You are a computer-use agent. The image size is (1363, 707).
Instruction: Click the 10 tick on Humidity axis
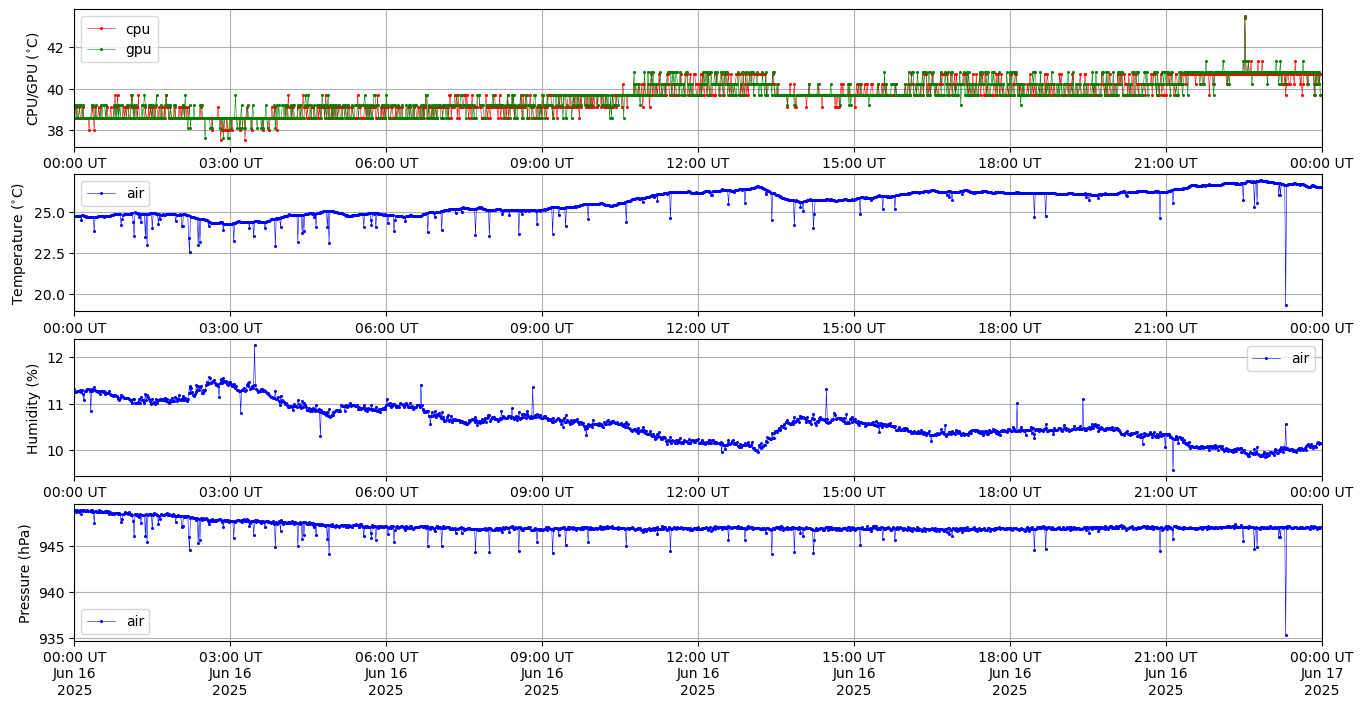(x=56, y=451)
